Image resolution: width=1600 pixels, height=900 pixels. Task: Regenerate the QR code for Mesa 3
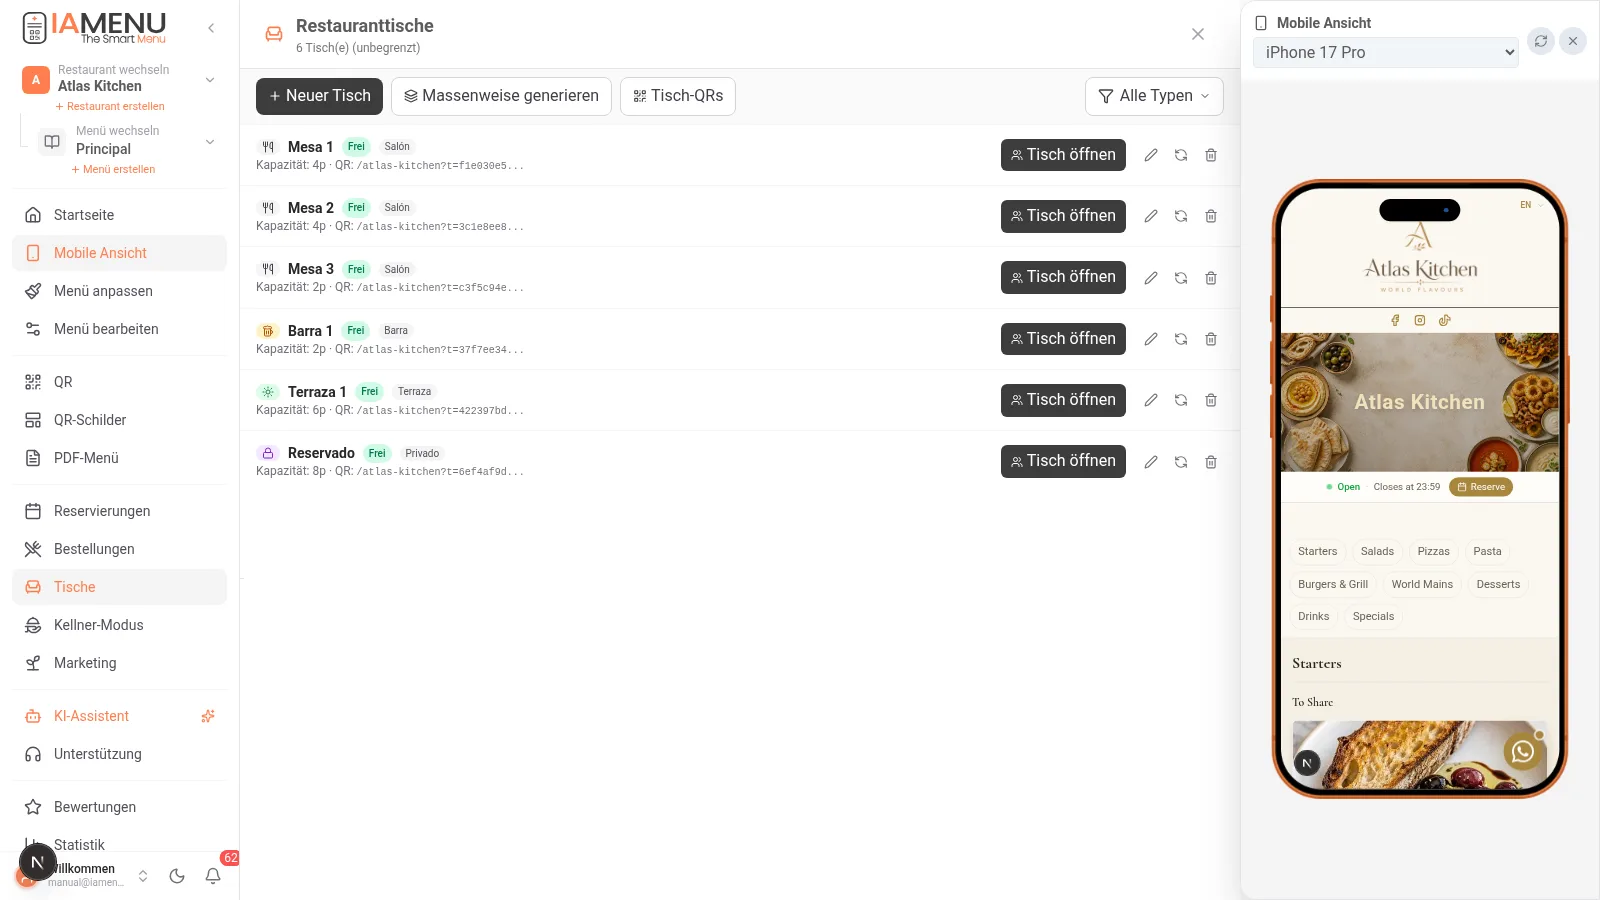1181,278
